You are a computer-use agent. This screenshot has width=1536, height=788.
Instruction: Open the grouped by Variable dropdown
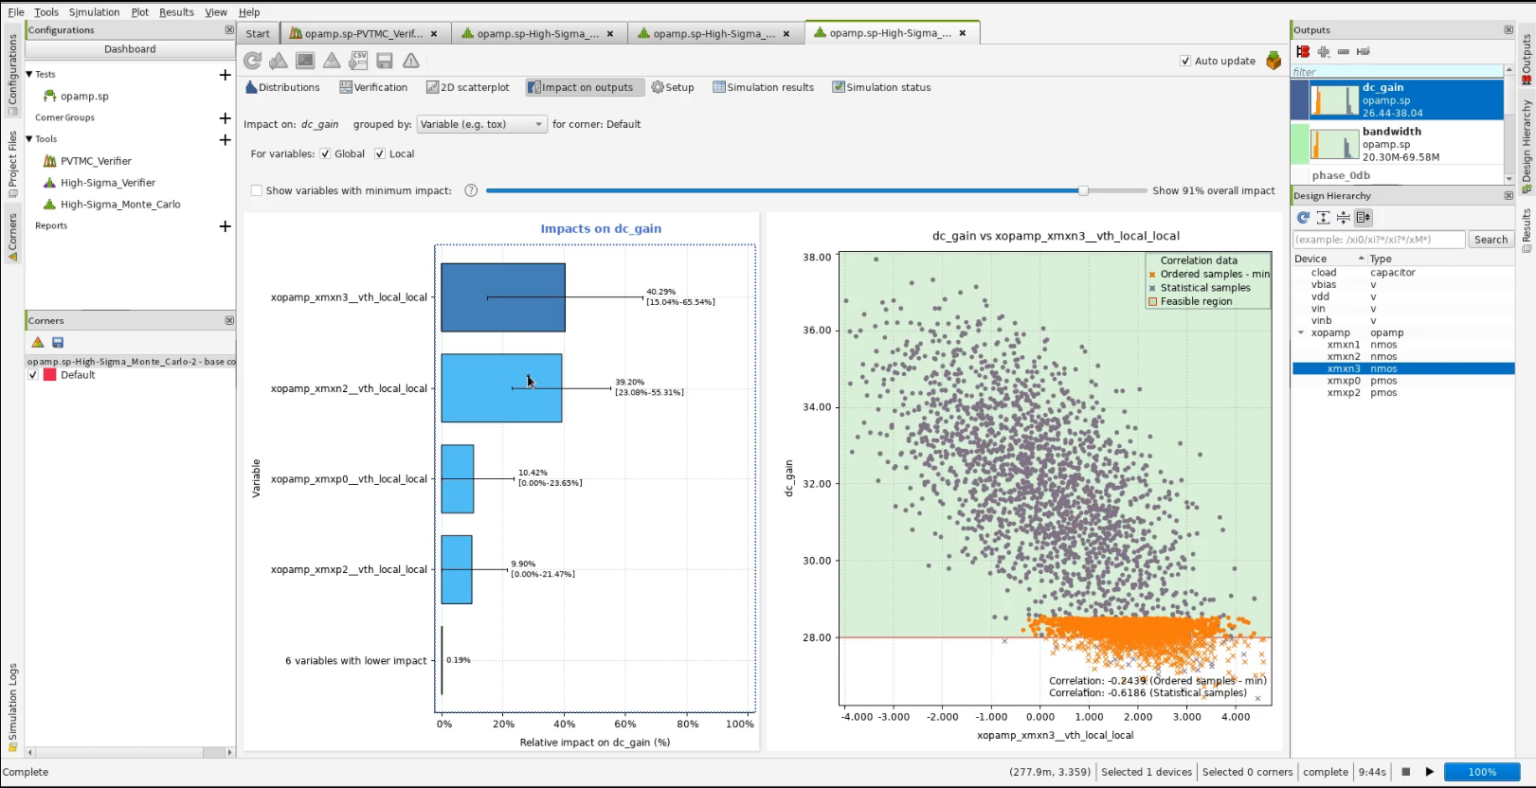click(482, 125)
